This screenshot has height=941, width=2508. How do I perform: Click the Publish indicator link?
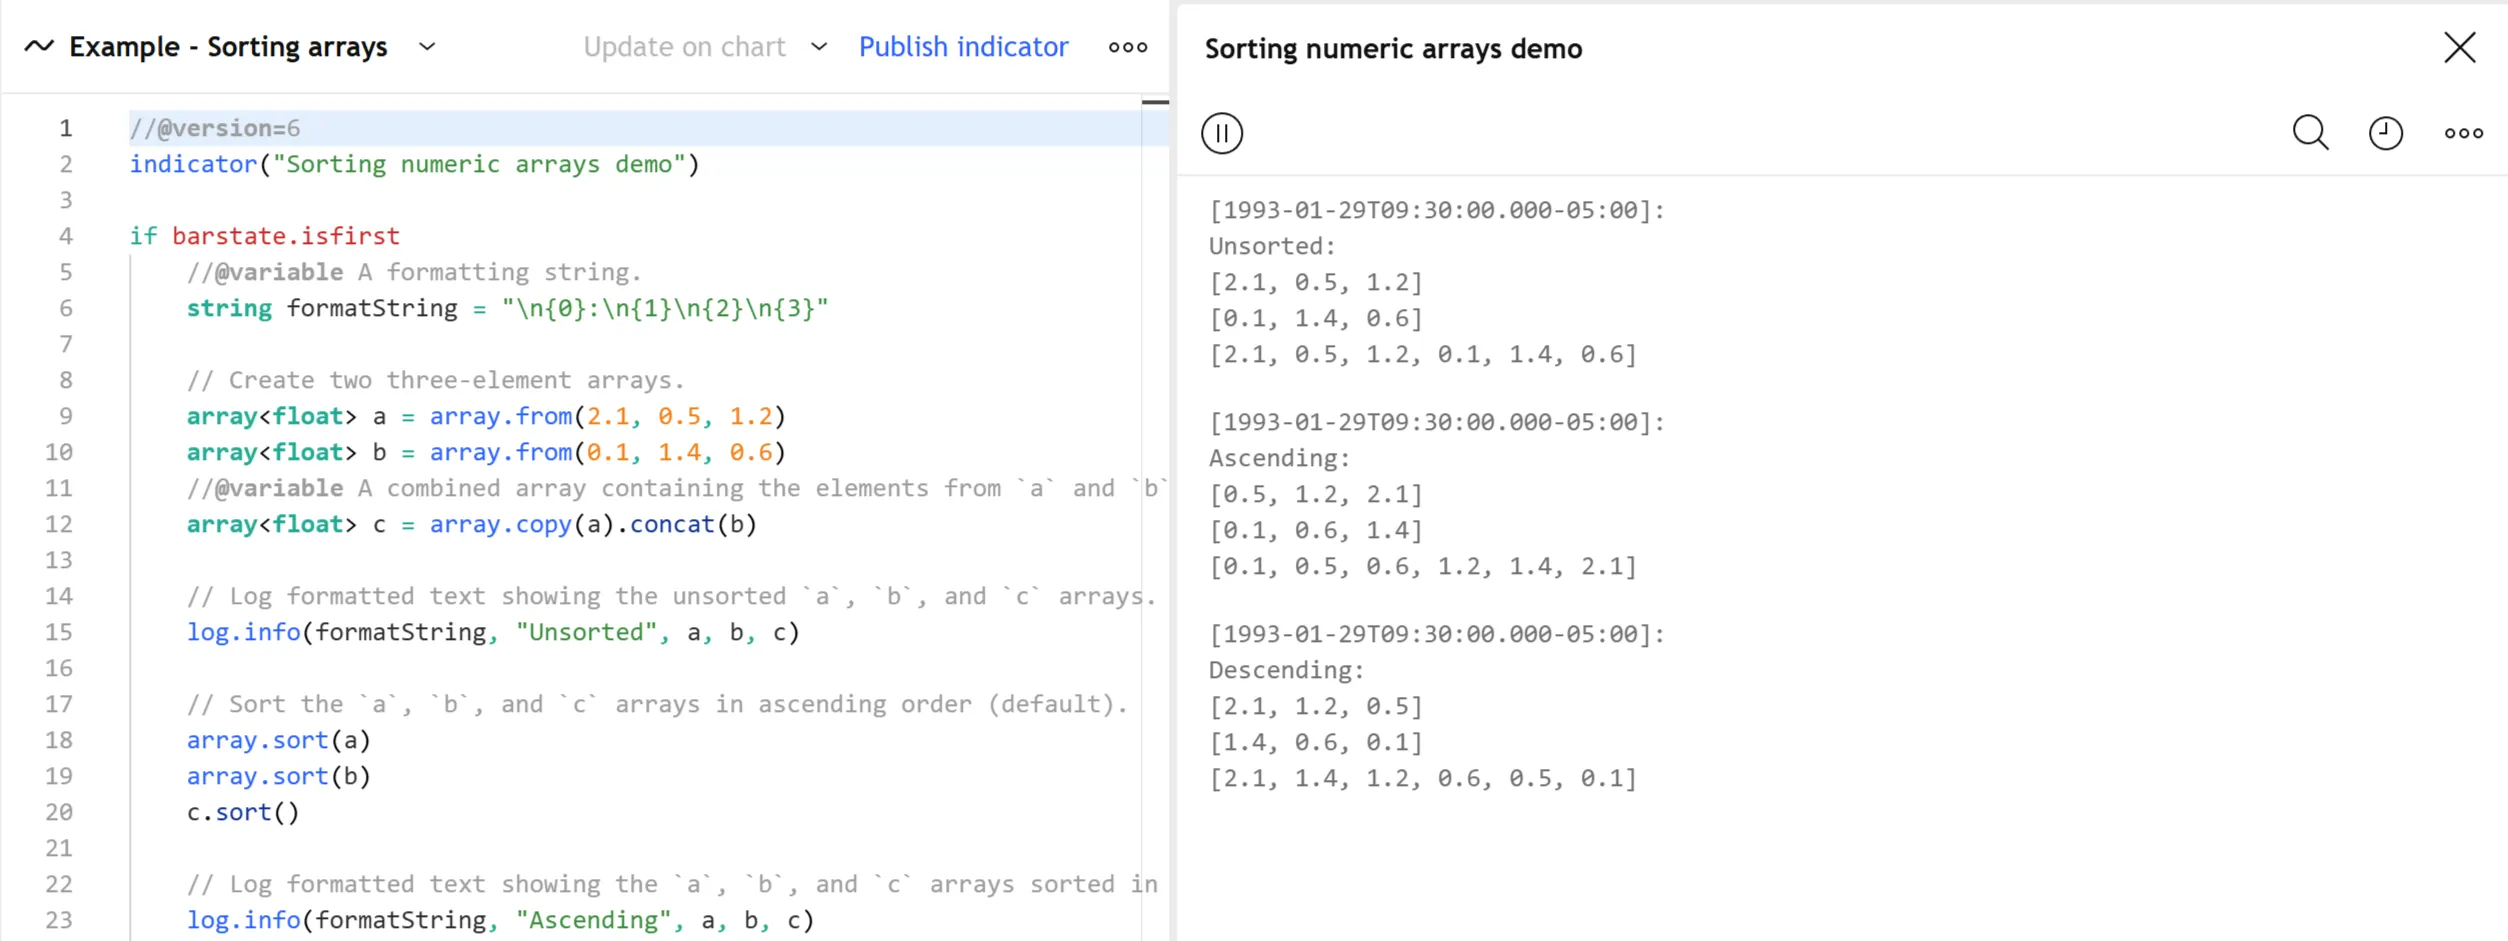tap(963, 47)
